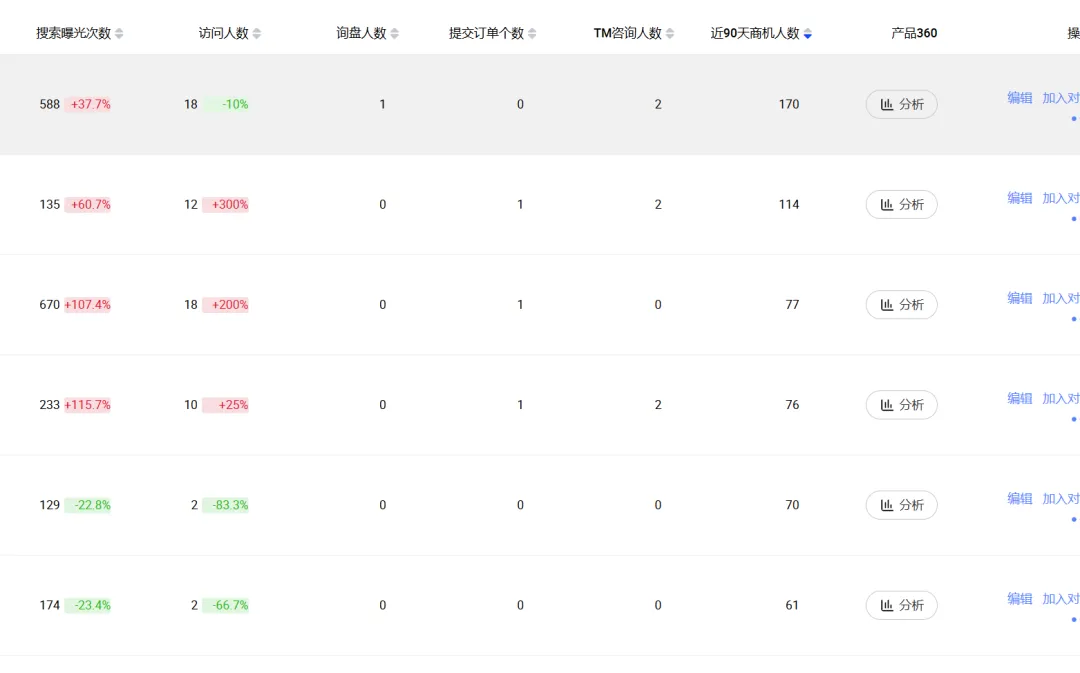The width and height of the screenshot is (1080, 673).
Task: Click 编辑 link in first row
Action: tap(1019, 98)
